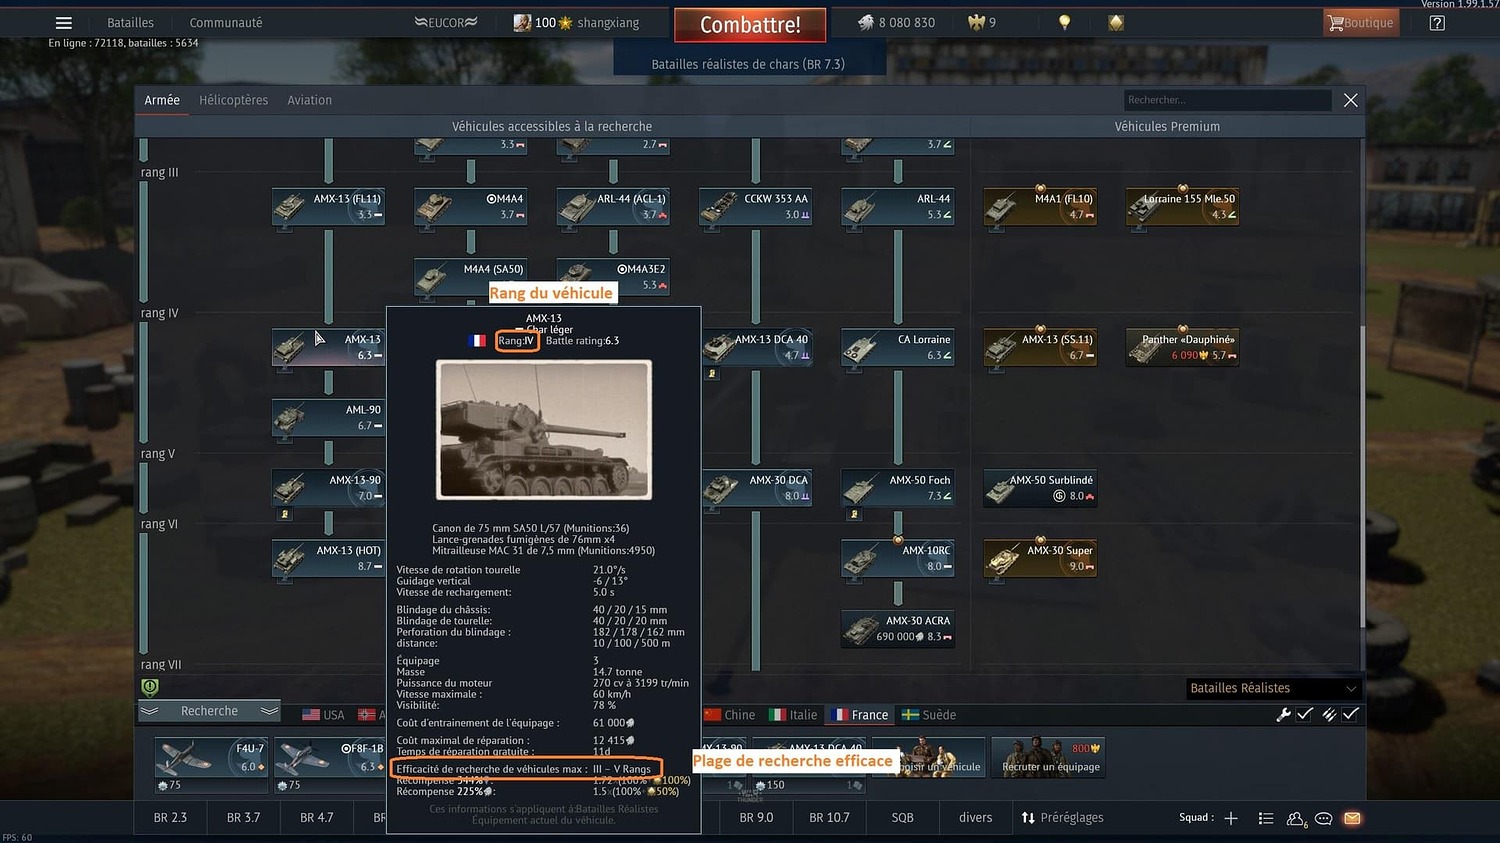The height and width of the screenshot is (843, 1500).
Task: Click the Squad plus icon
Action: (1230, 818)
